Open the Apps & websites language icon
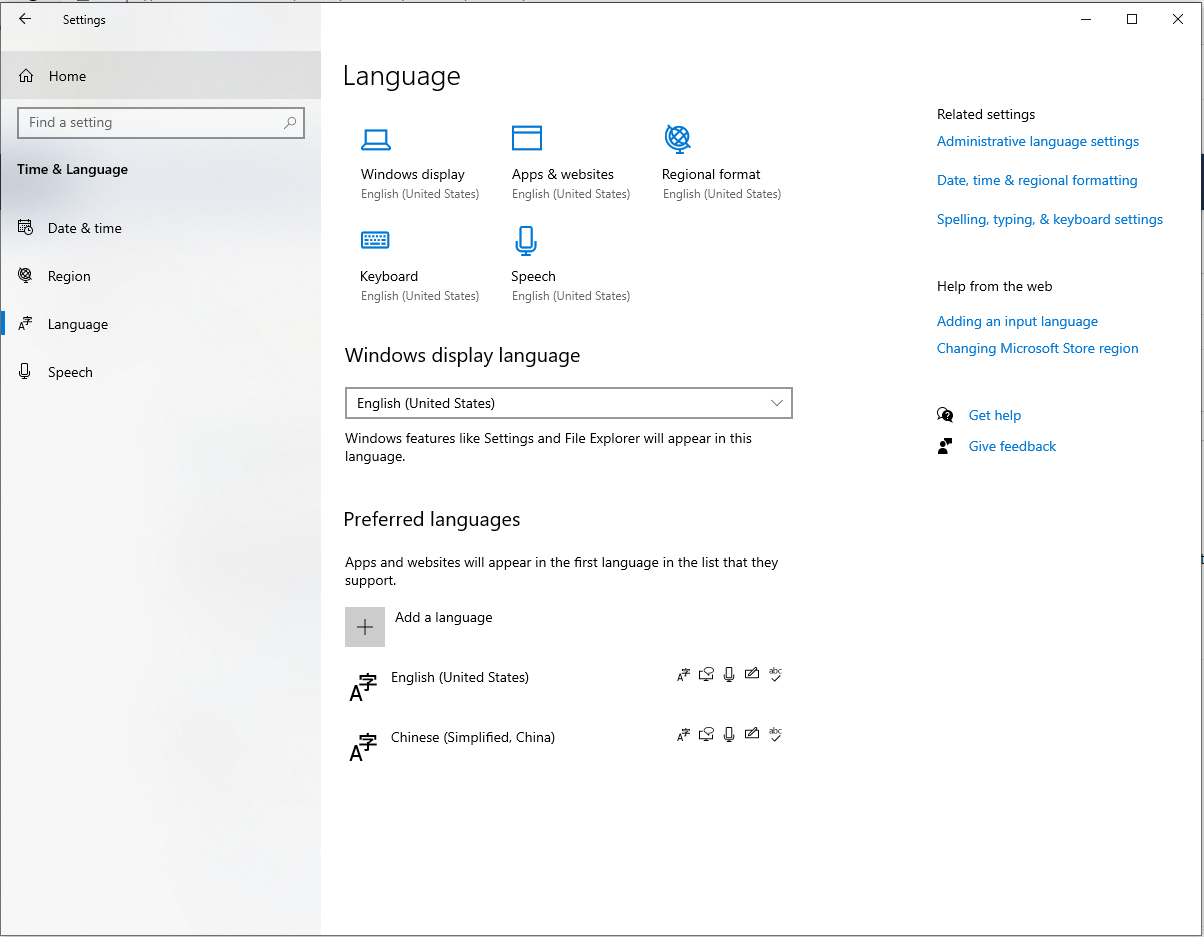This screenshot has width=1204, height=937. [526, 140]
